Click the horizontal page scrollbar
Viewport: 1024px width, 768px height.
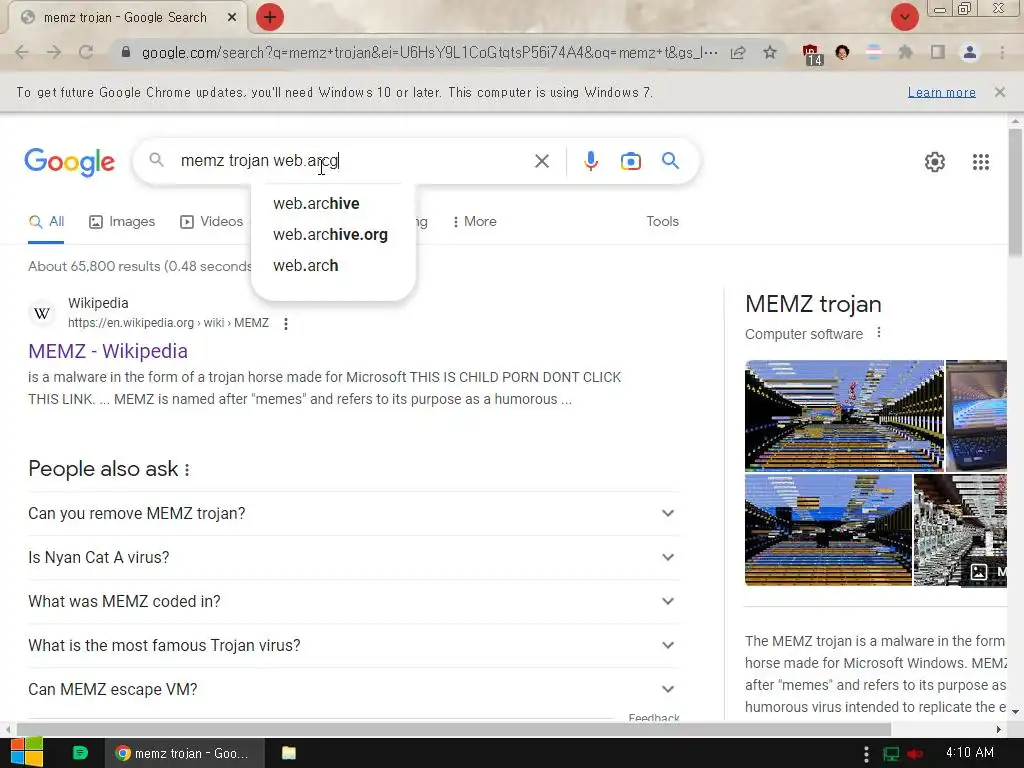454,729
